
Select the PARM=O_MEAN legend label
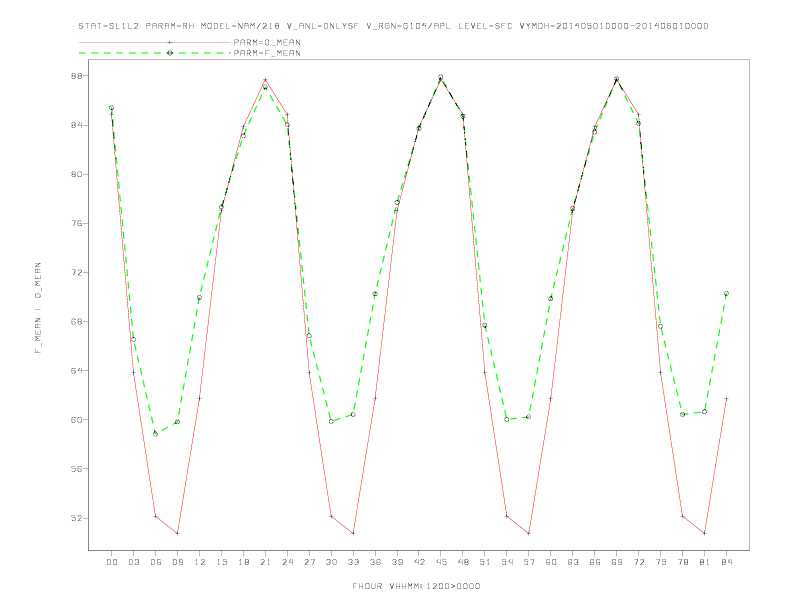pyautogui.click(x=267, y=42)
